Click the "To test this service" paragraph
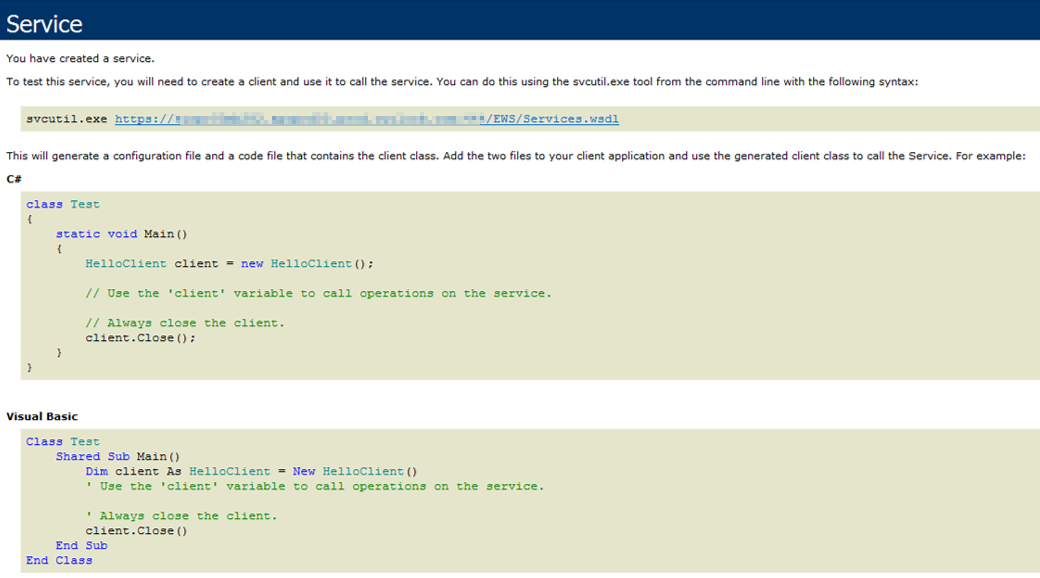1040x578 pixels. point(462,82)
